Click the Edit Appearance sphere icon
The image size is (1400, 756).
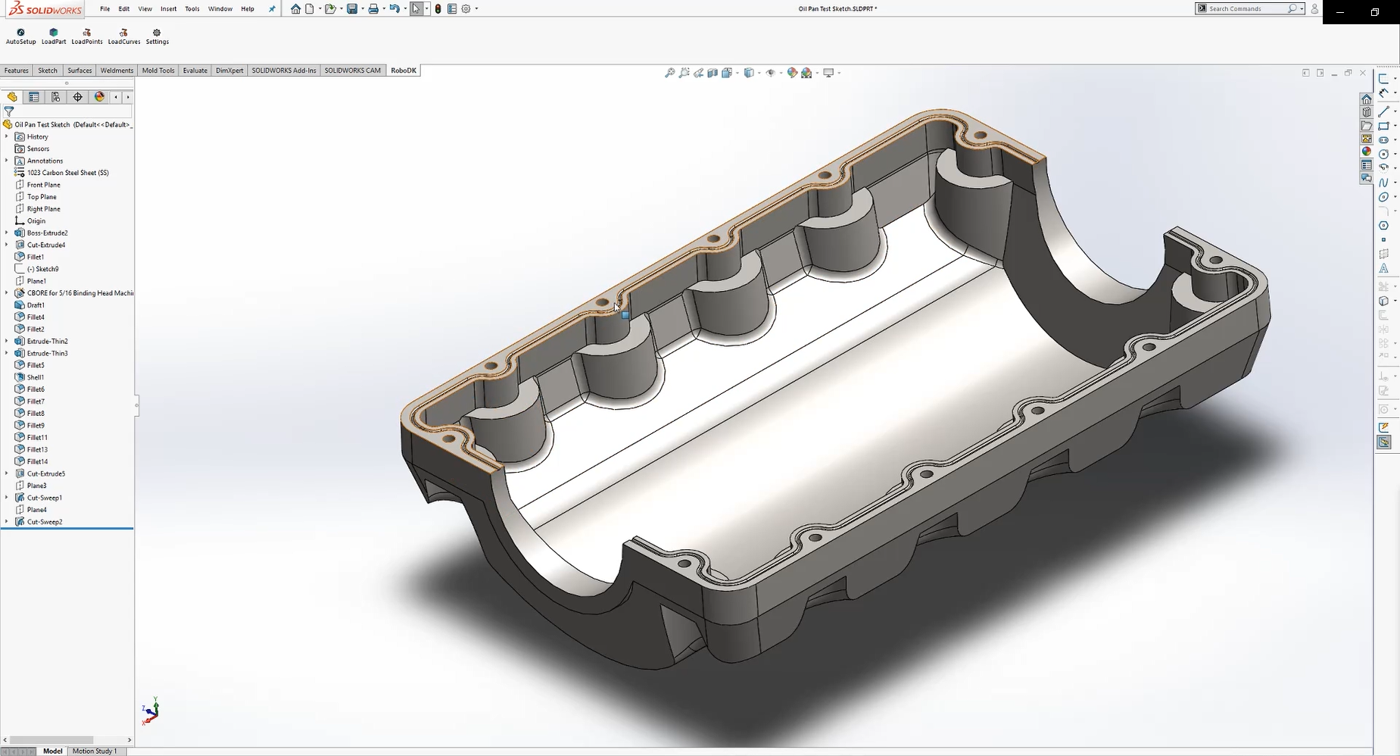(792, 72)
